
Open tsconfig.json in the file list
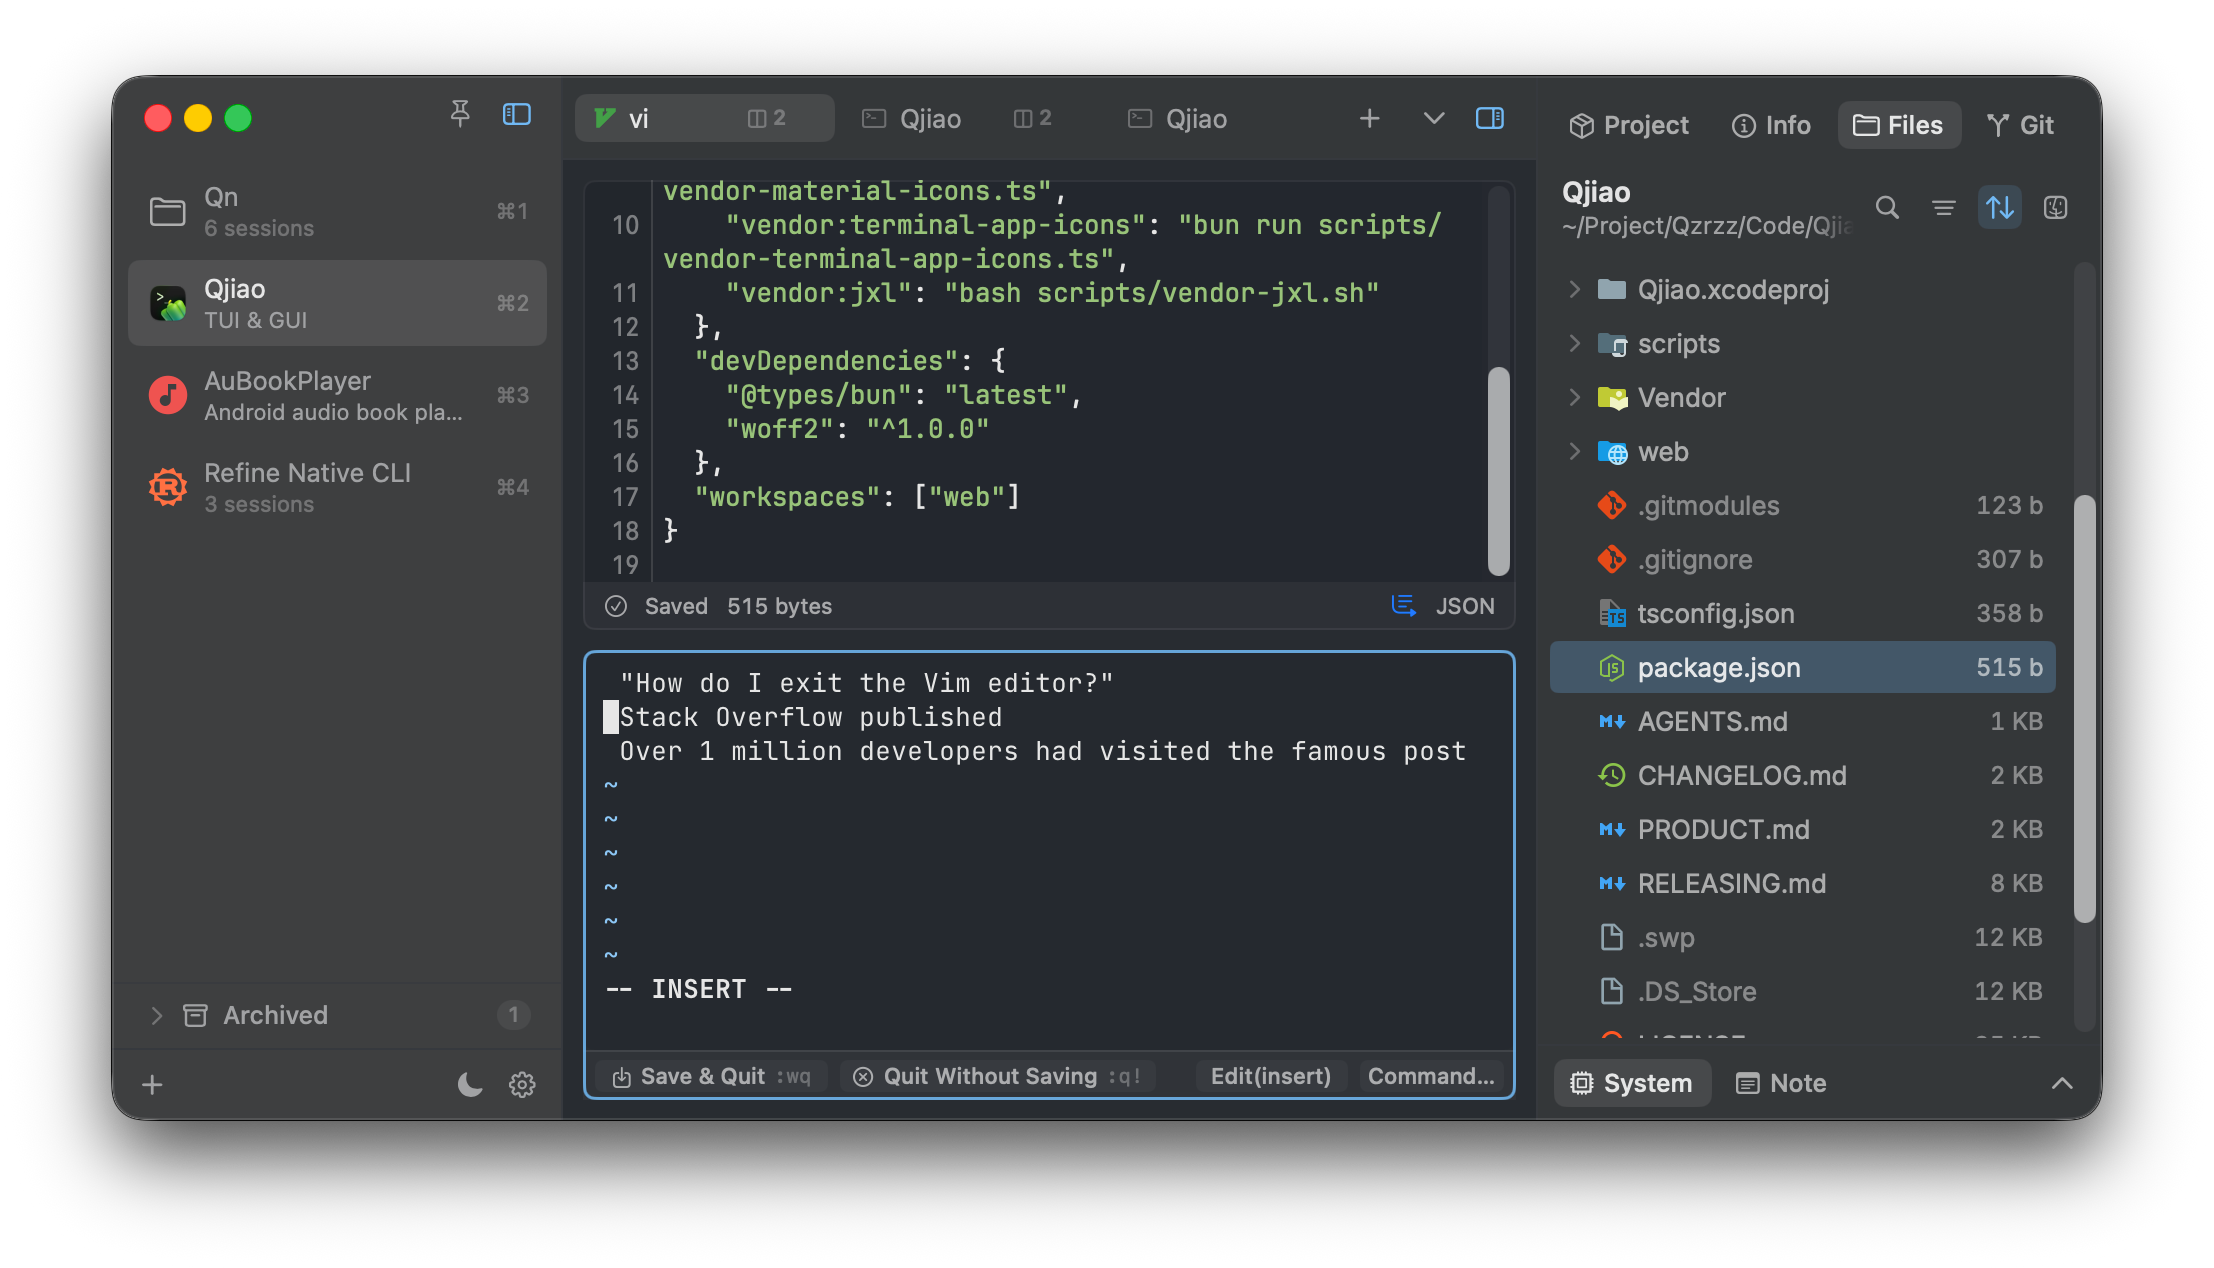(1802, 613)
